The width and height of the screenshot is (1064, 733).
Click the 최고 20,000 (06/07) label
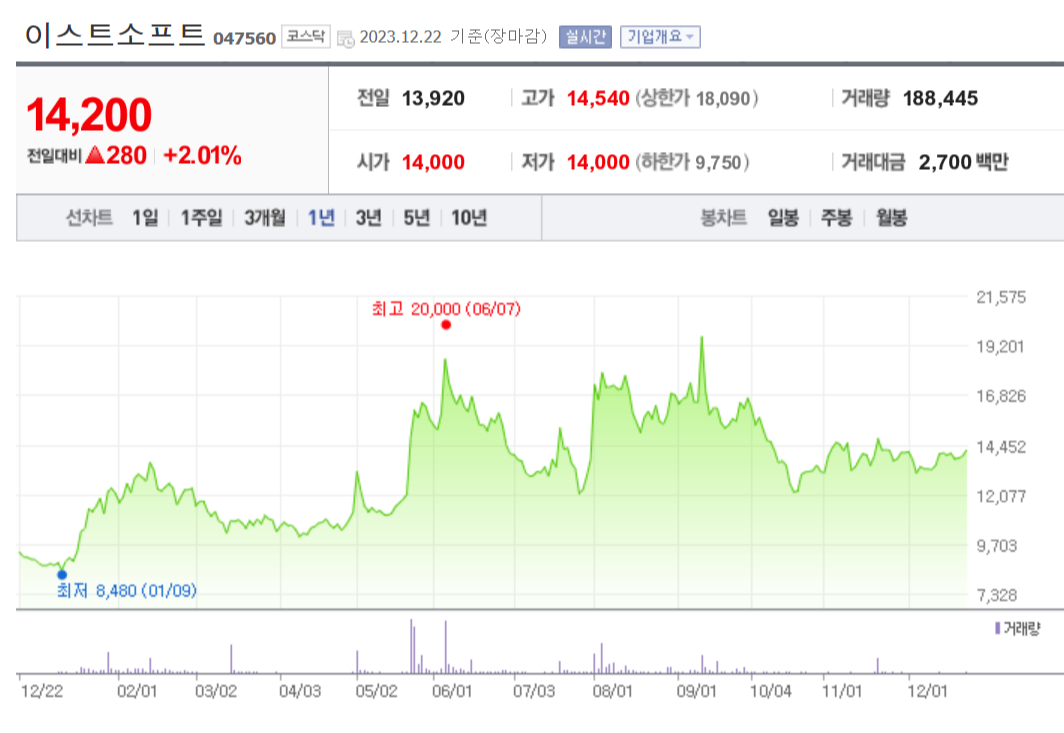tap(446, 309)
